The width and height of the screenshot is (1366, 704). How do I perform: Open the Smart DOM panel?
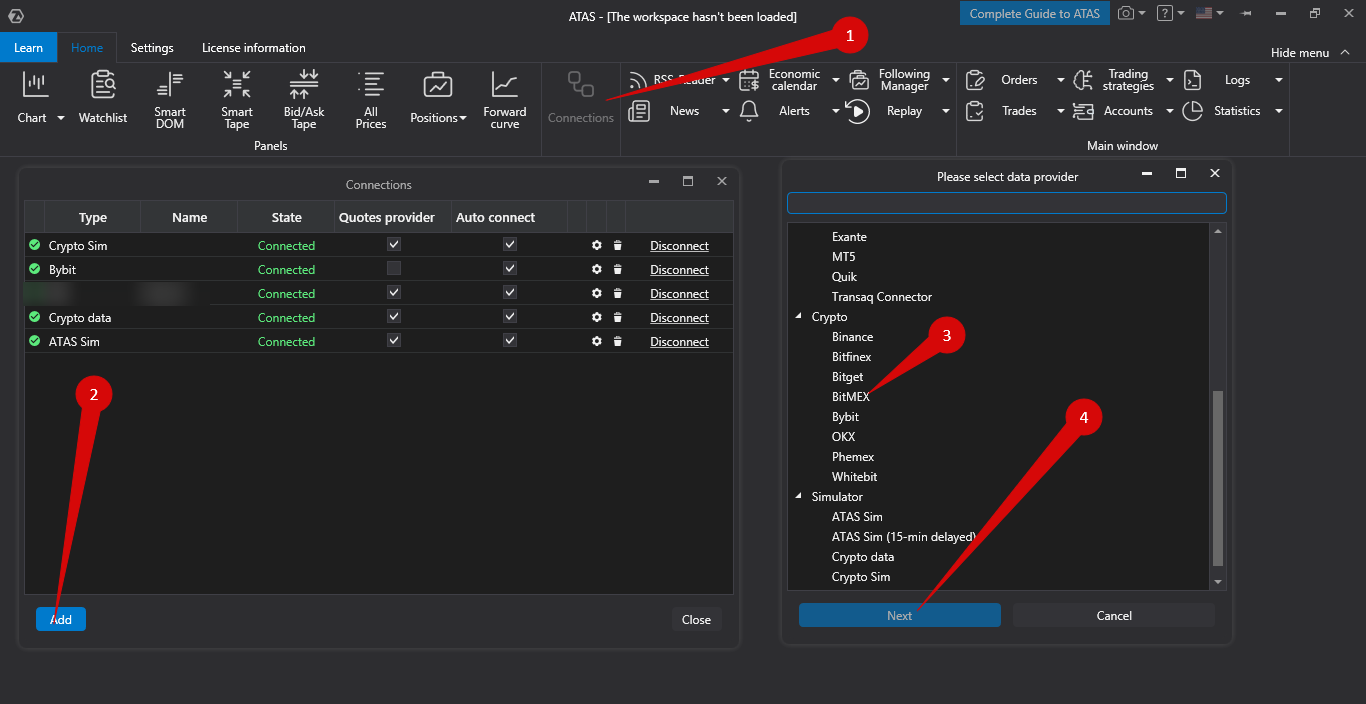click(170, 99)
